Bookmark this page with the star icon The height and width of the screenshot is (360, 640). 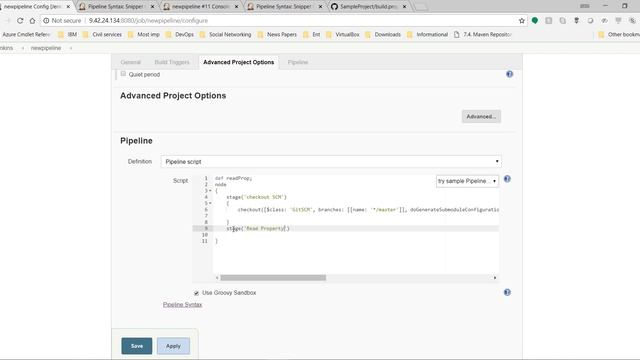coord(522,20)
